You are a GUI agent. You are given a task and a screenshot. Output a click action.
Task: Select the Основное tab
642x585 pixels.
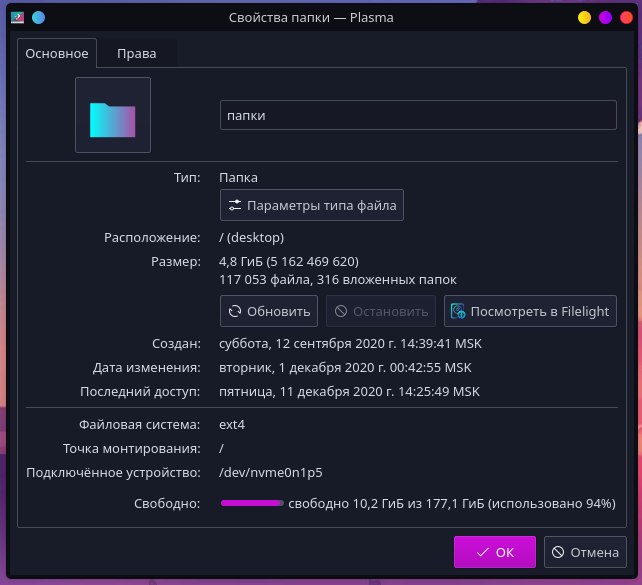click(57, 54)
